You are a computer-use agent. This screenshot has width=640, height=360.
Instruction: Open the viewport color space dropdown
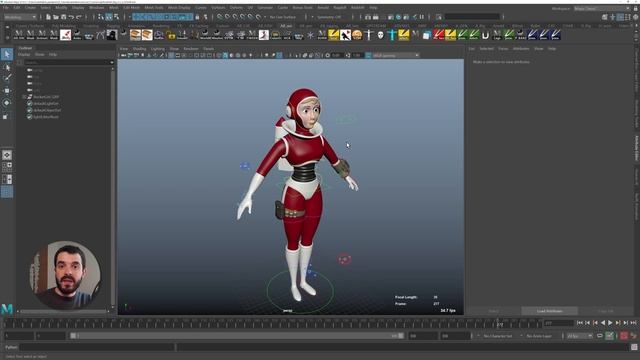pos(396,55)
